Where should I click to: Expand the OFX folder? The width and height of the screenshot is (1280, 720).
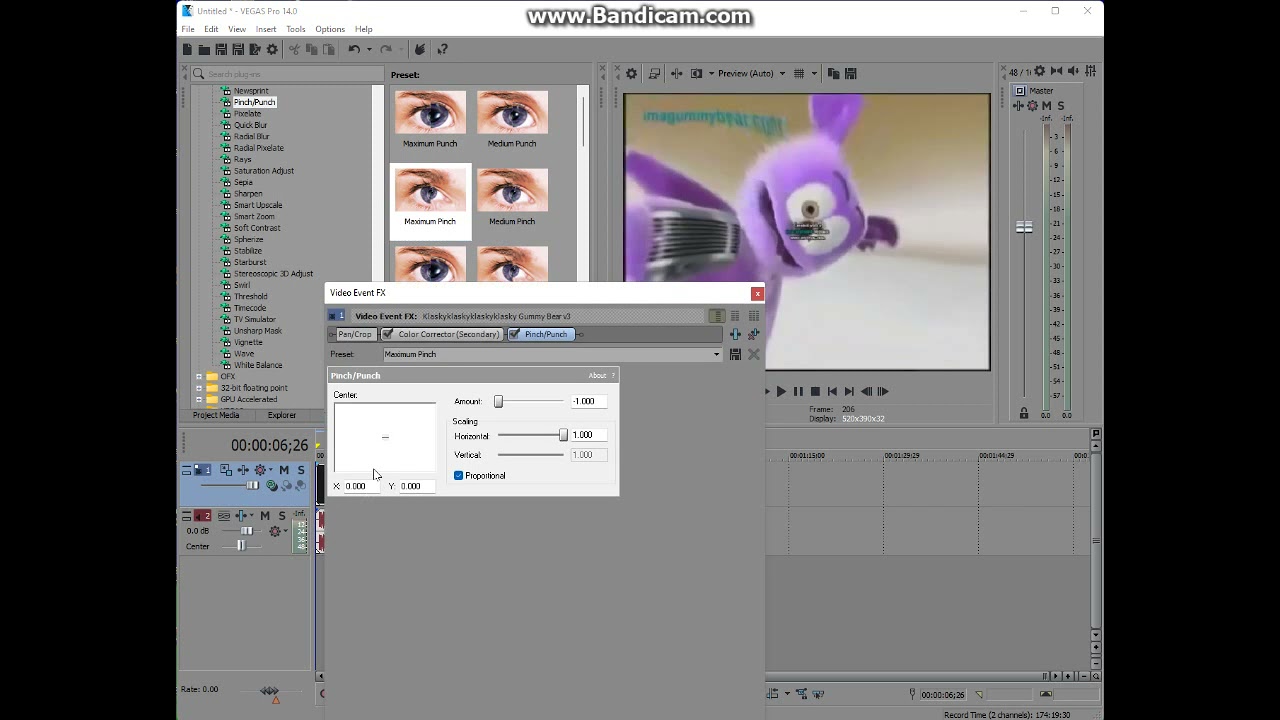point(198,377)
